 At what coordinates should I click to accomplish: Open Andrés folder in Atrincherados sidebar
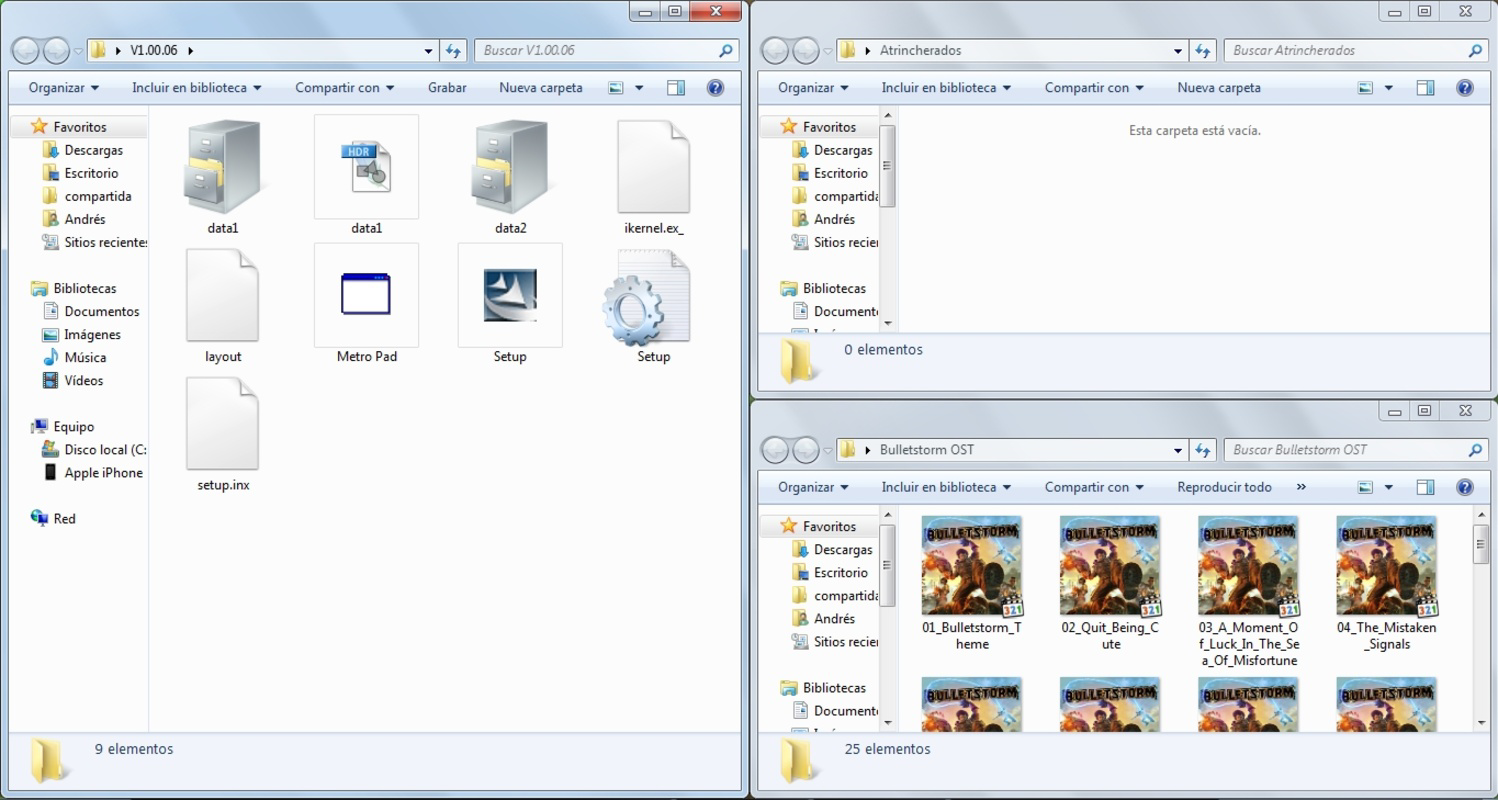coord(835,219)
